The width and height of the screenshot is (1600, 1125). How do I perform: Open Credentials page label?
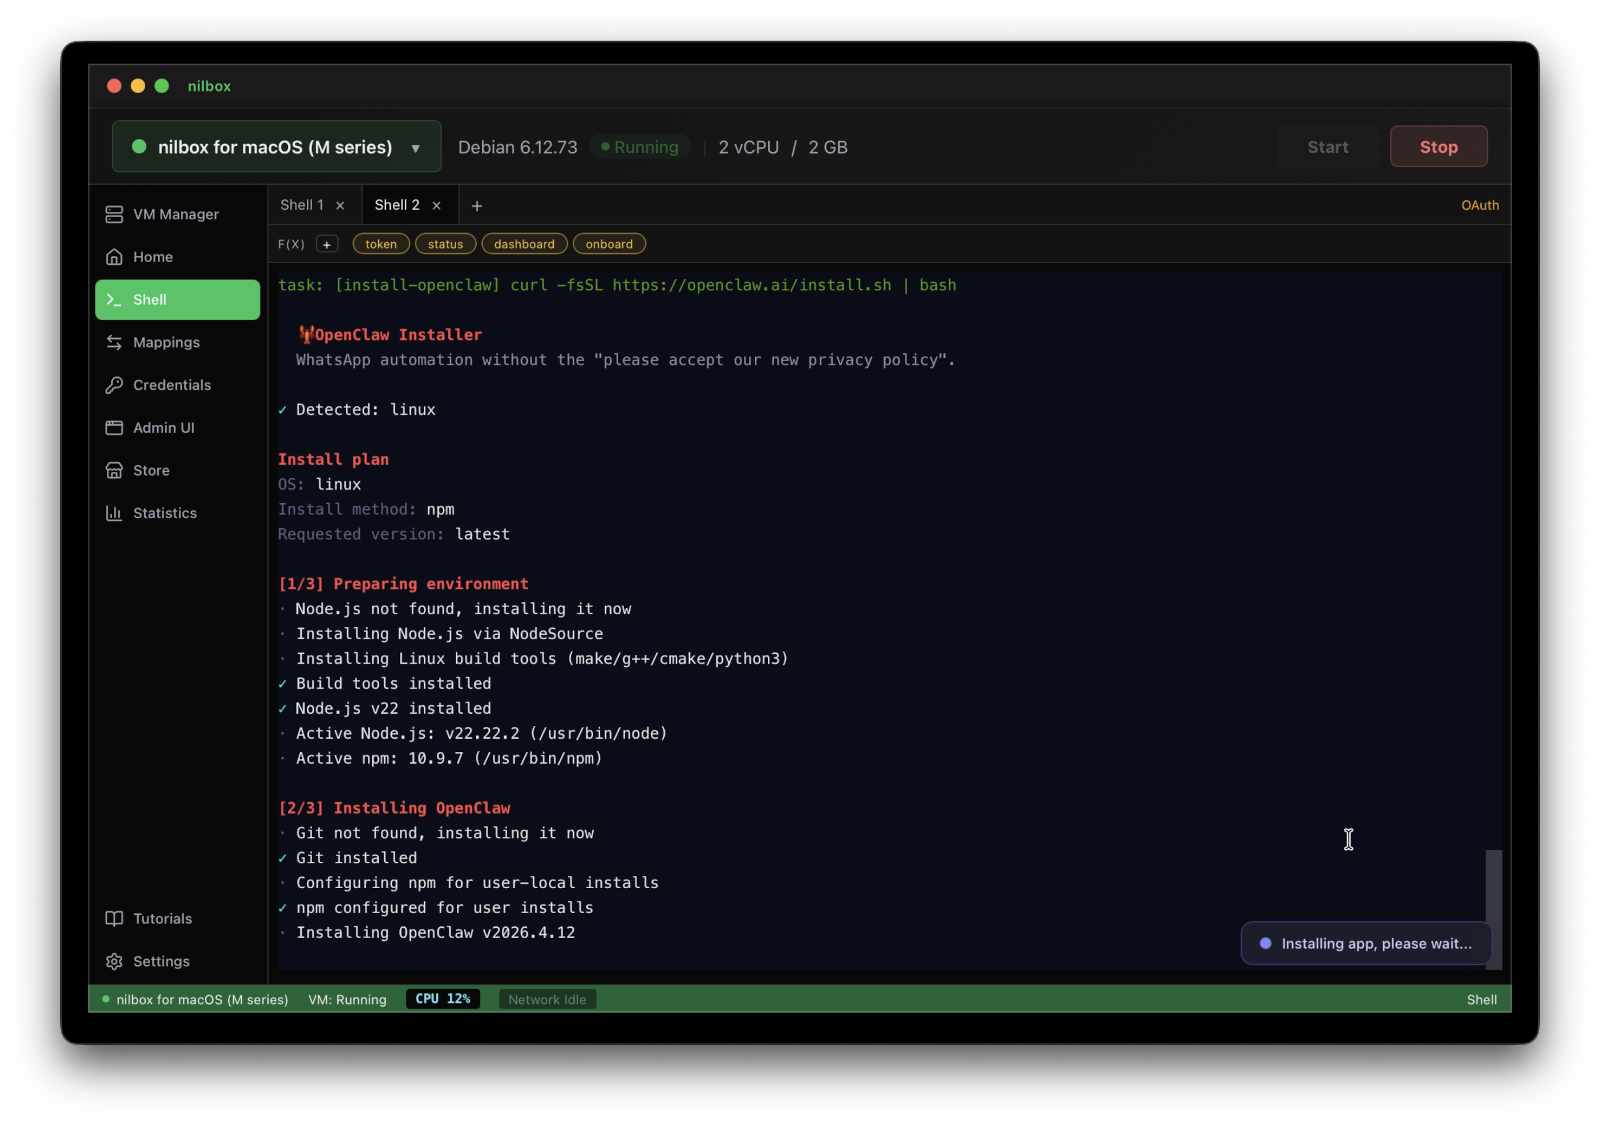172,385
